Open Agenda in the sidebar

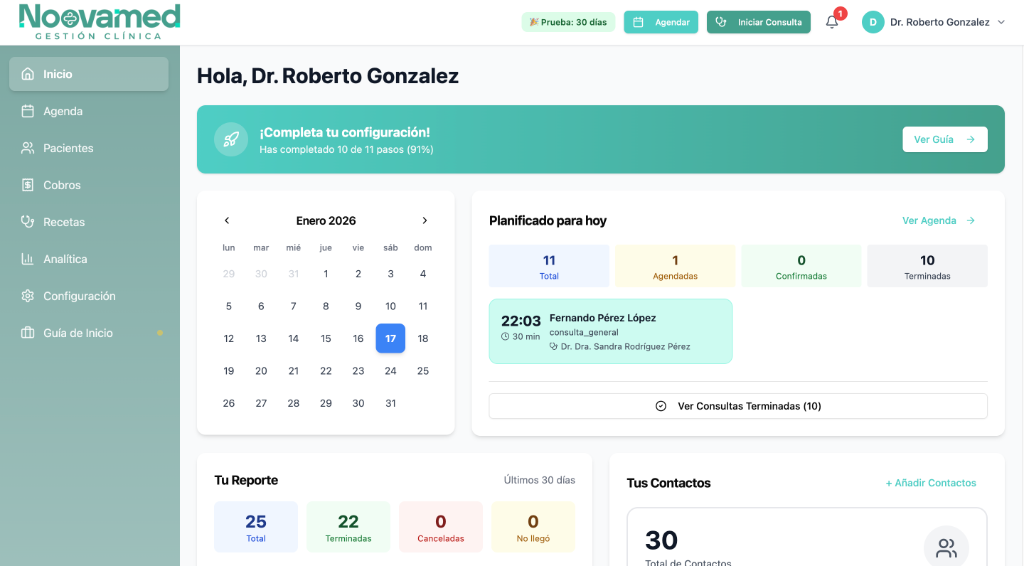coord(89,111)
